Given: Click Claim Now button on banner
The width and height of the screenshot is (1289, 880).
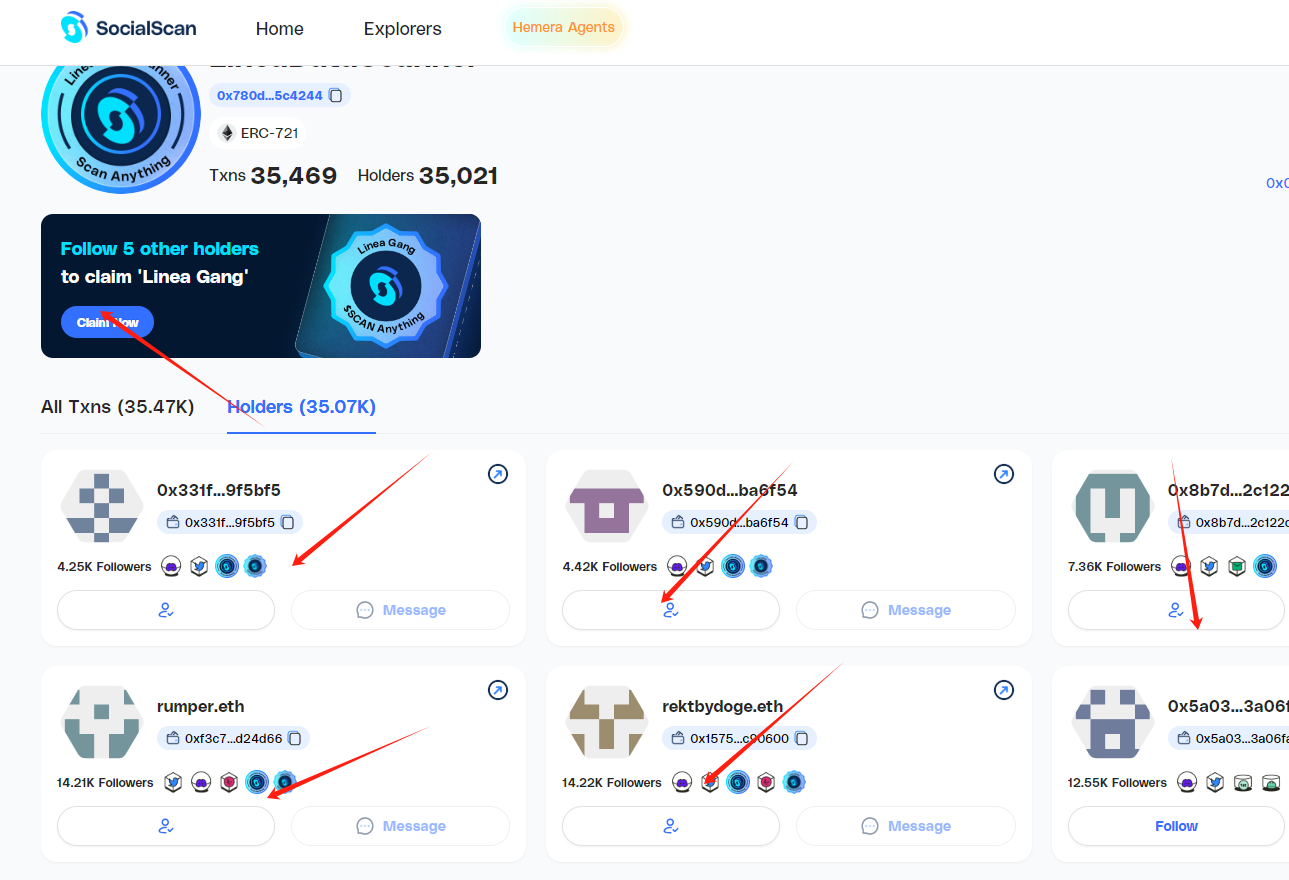Looking at the screenshot, I should click(x=108, y=322).
